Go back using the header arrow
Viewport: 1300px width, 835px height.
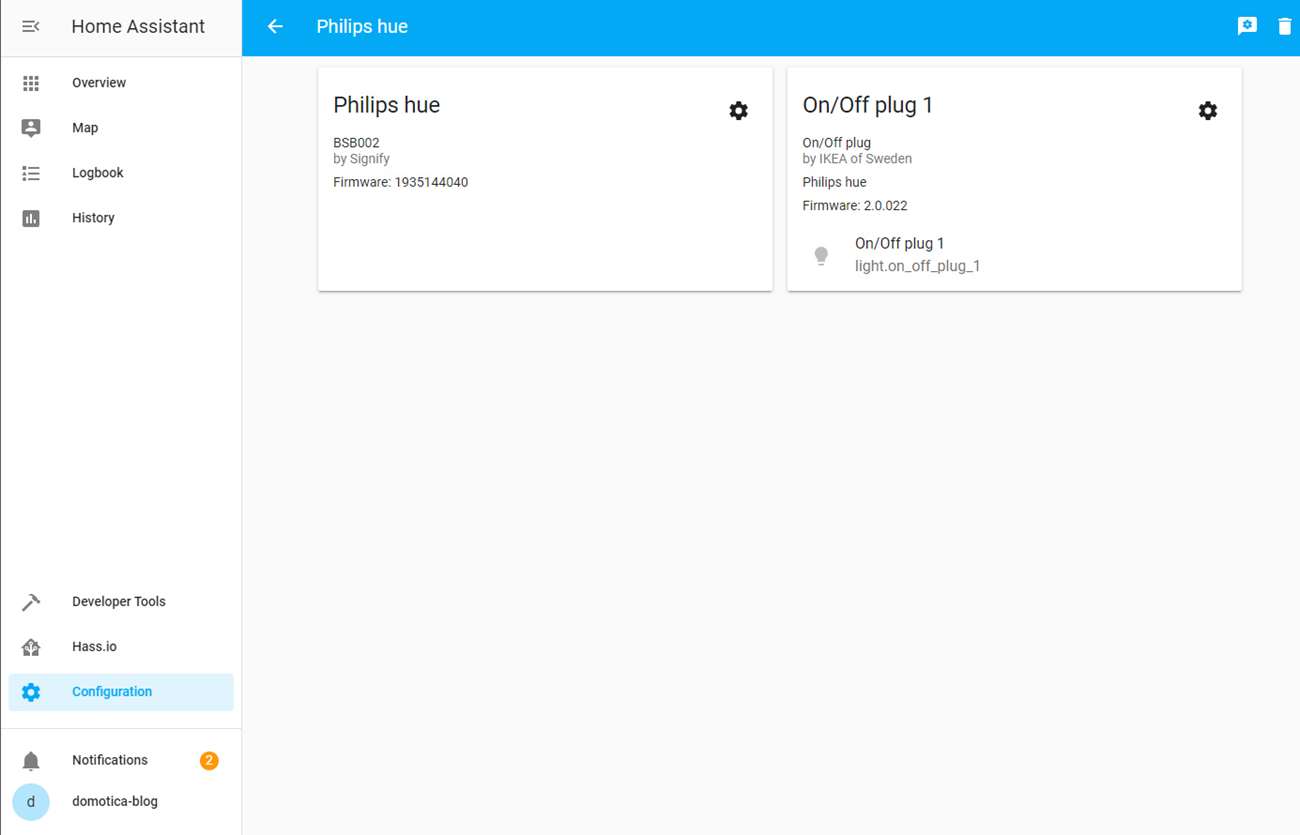click(x=275, y=27)
